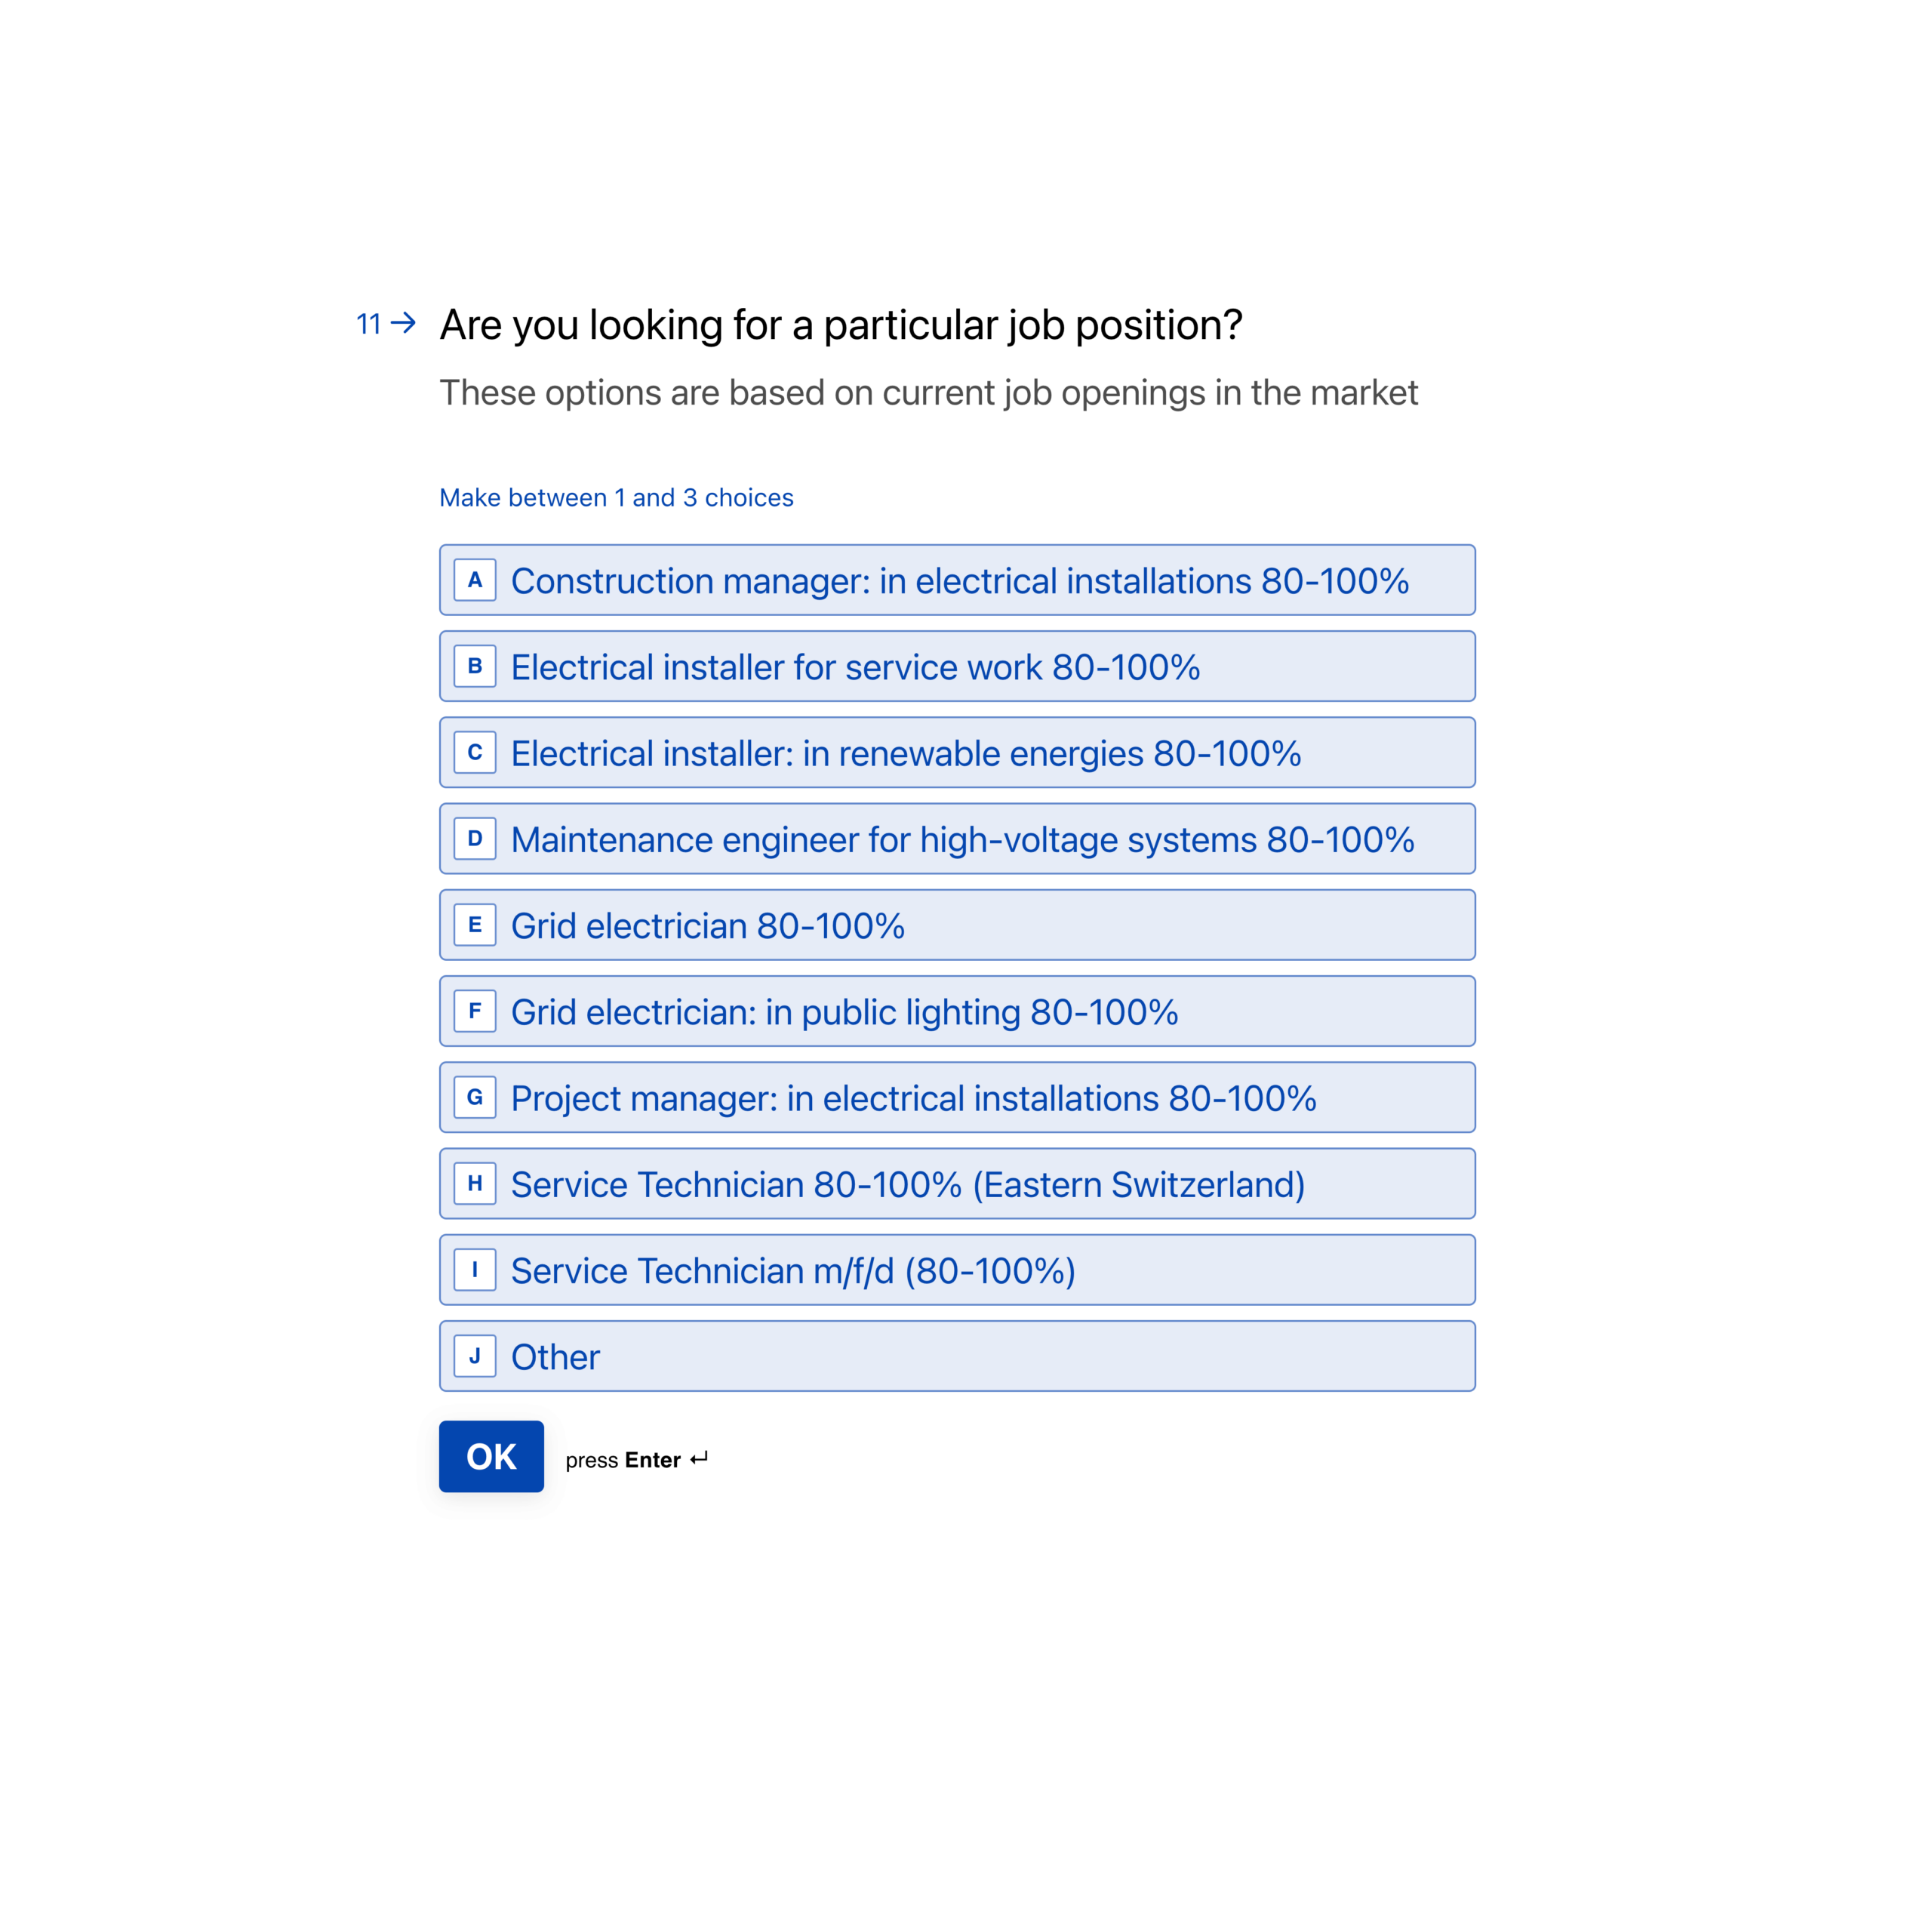Pick Service Technician Eastern Switzerland option
1932x1921 pixels.
pos(958,1183)
